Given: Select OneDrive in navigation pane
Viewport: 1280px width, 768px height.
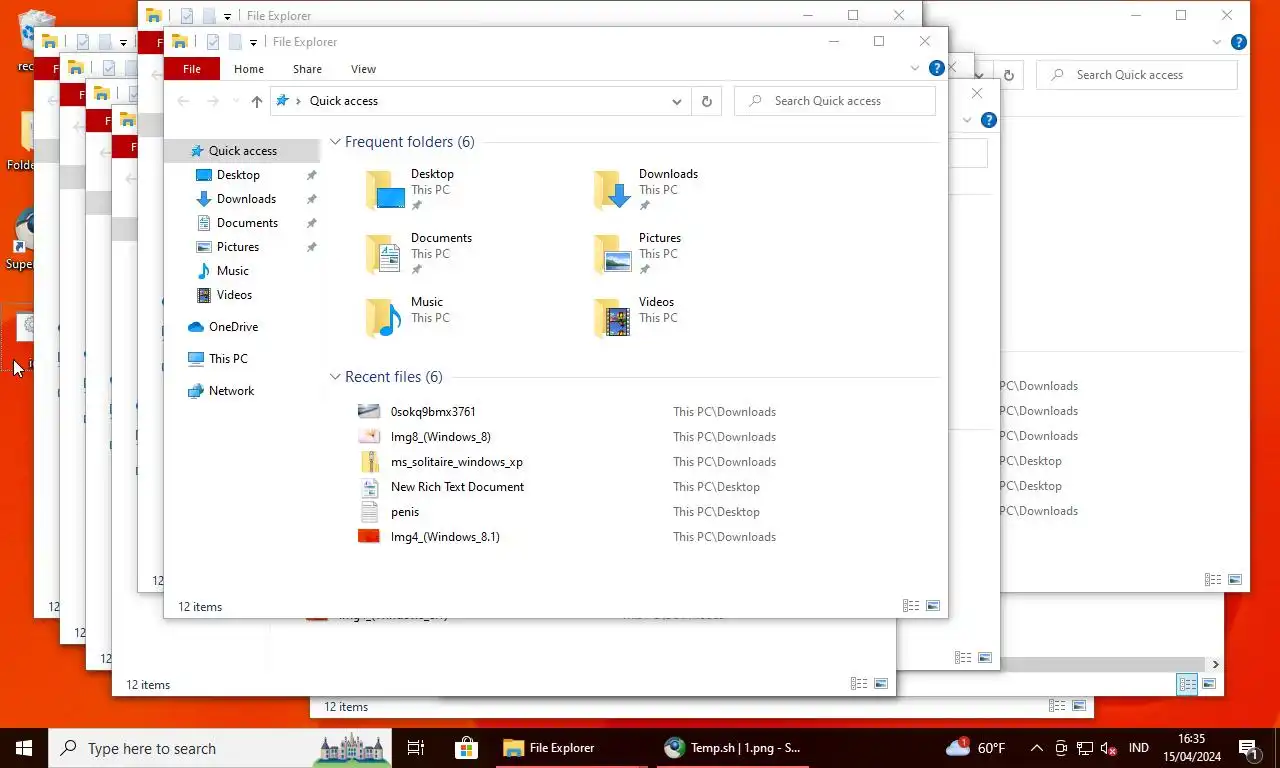Looking at the screenshot, I should [x=233, y=327].
